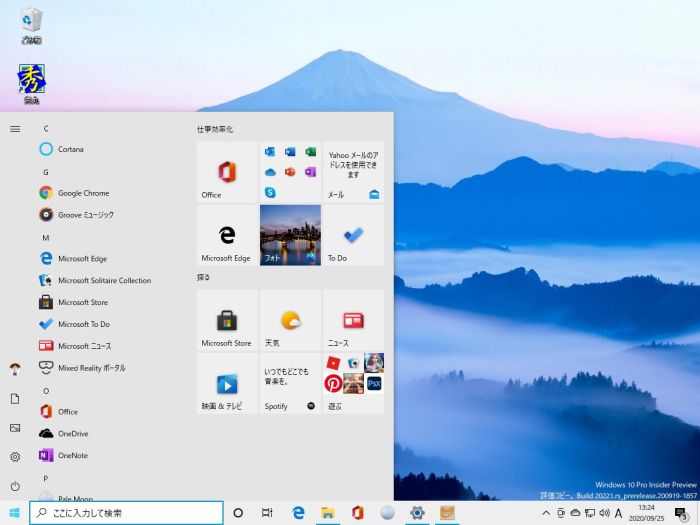Click the power button in start menu
Screen dimensions: 700x525
(x=15, y=486)
